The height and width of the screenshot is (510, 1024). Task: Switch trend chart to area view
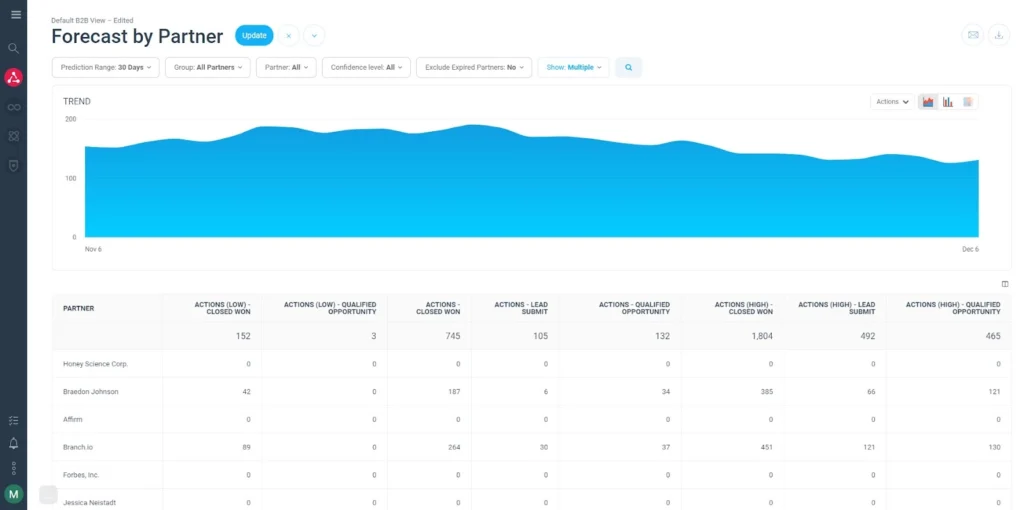click(x=928, y=102)
